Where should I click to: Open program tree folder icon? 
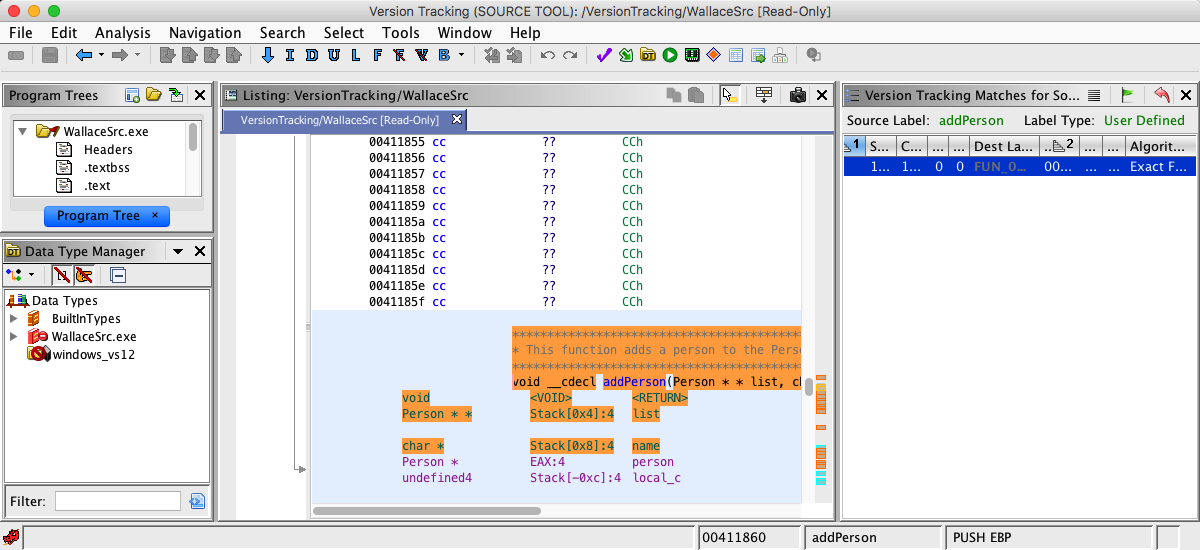pos(153,96)
